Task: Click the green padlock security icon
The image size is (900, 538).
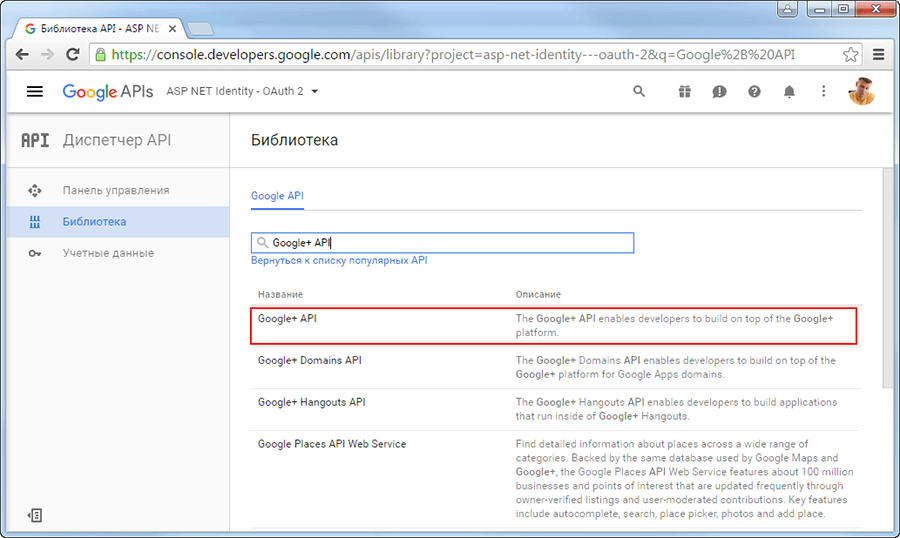Action: click(x=100, y=55)
